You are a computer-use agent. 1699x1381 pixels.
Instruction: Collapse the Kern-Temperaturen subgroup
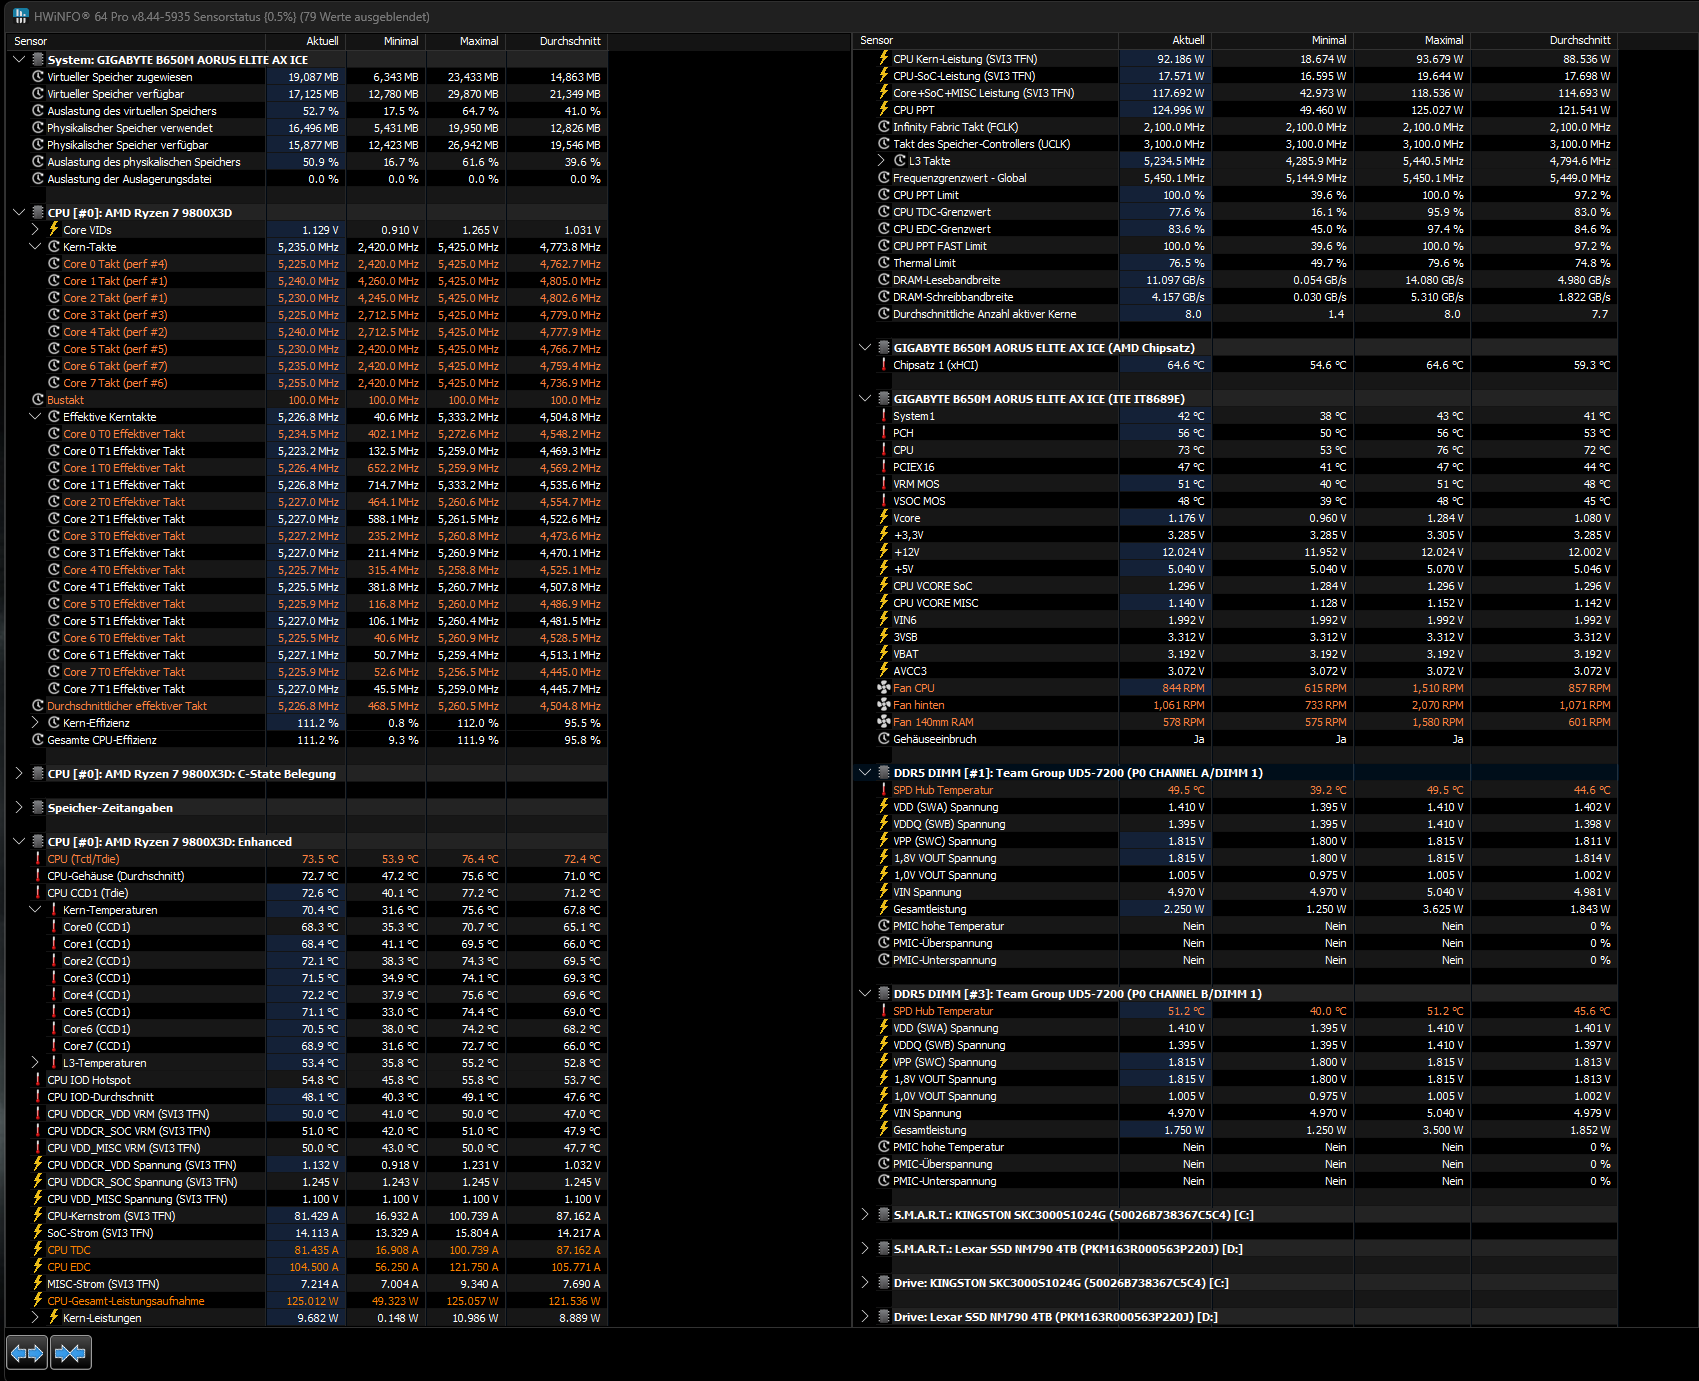[35, 910]
